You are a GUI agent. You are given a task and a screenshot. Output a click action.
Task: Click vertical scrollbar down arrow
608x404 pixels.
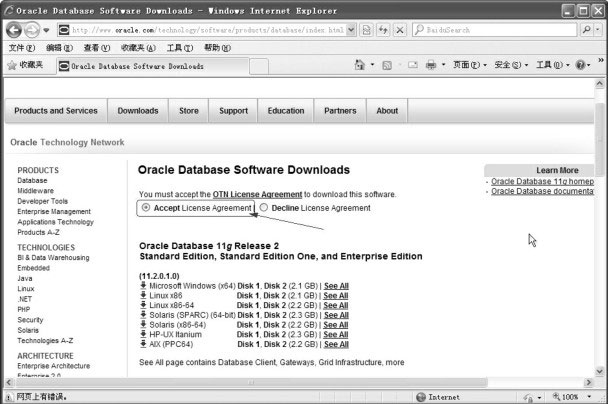click(x=599, y=371)
